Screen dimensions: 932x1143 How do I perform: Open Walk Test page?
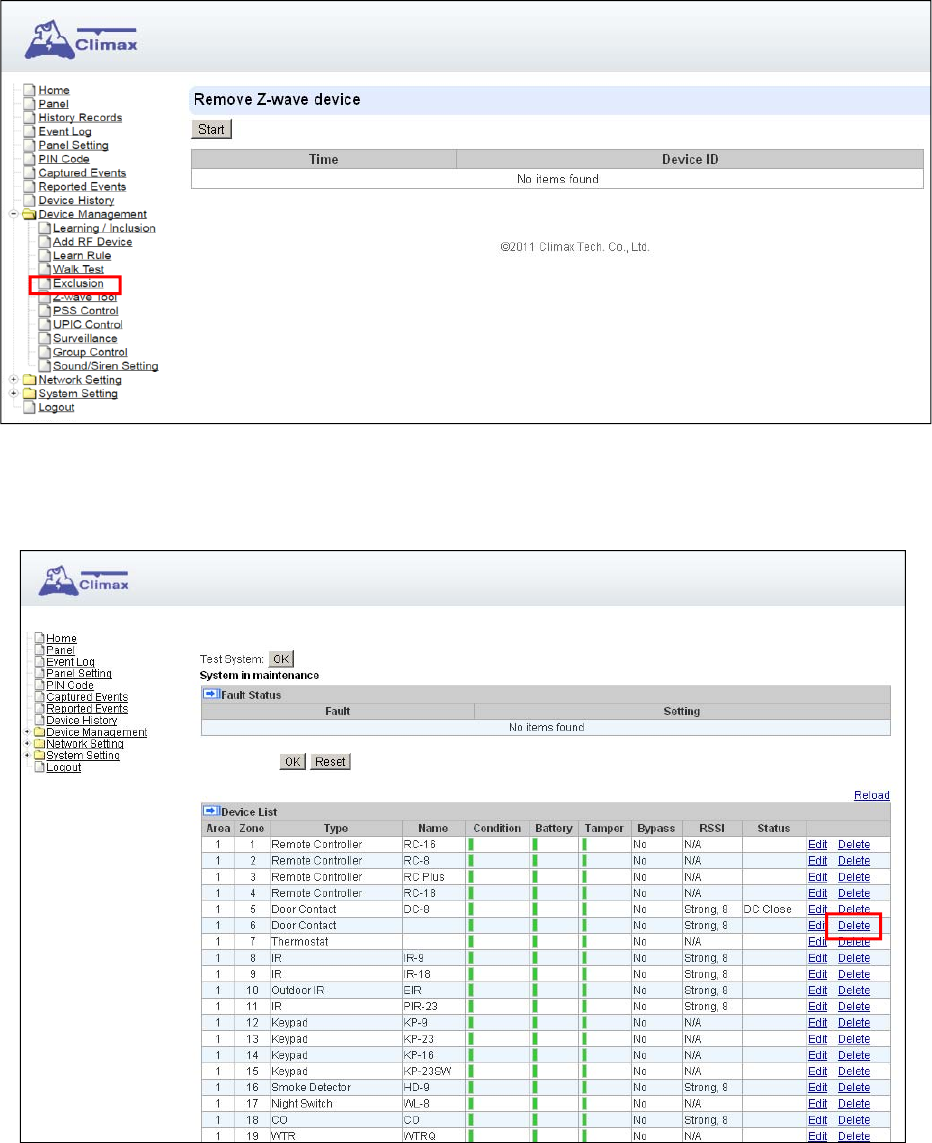coord(78,270)
